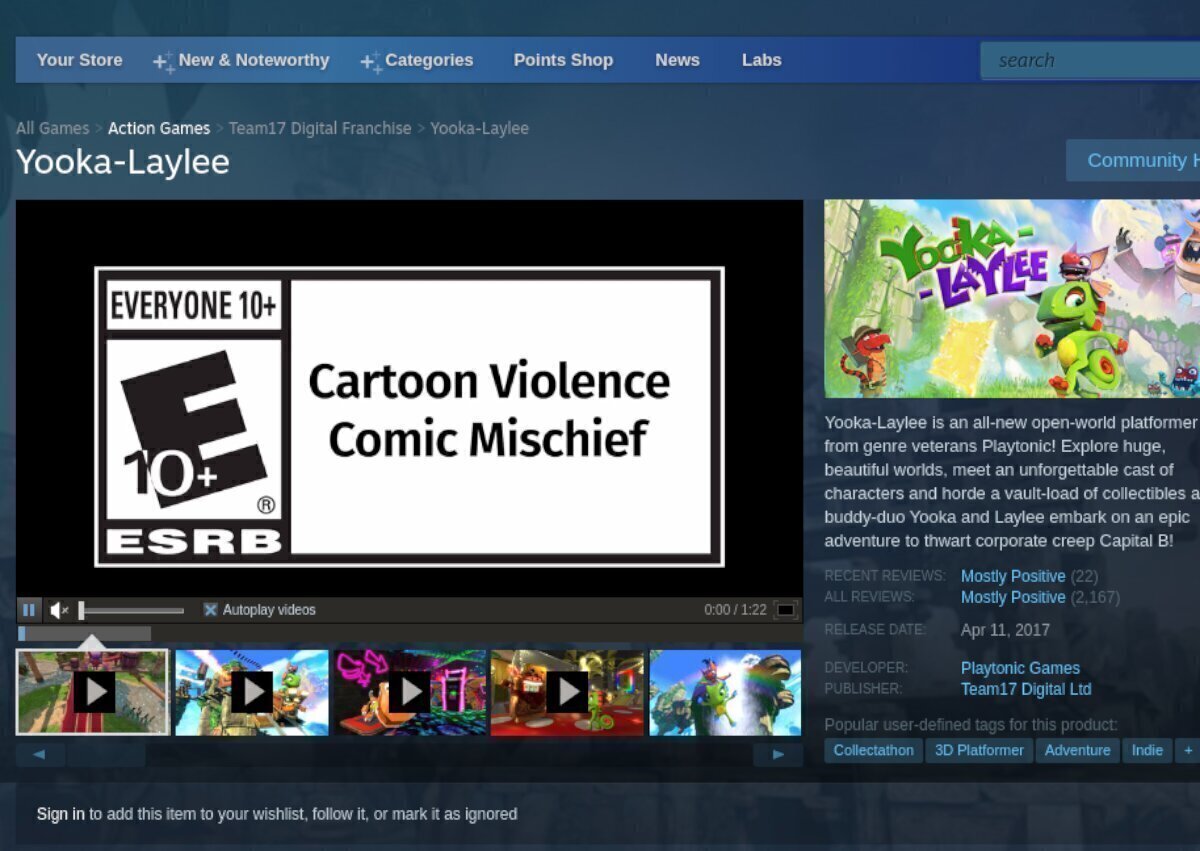Open the News tab
The width and height of the screenshot is (1200, 851).
click(677, 60)
